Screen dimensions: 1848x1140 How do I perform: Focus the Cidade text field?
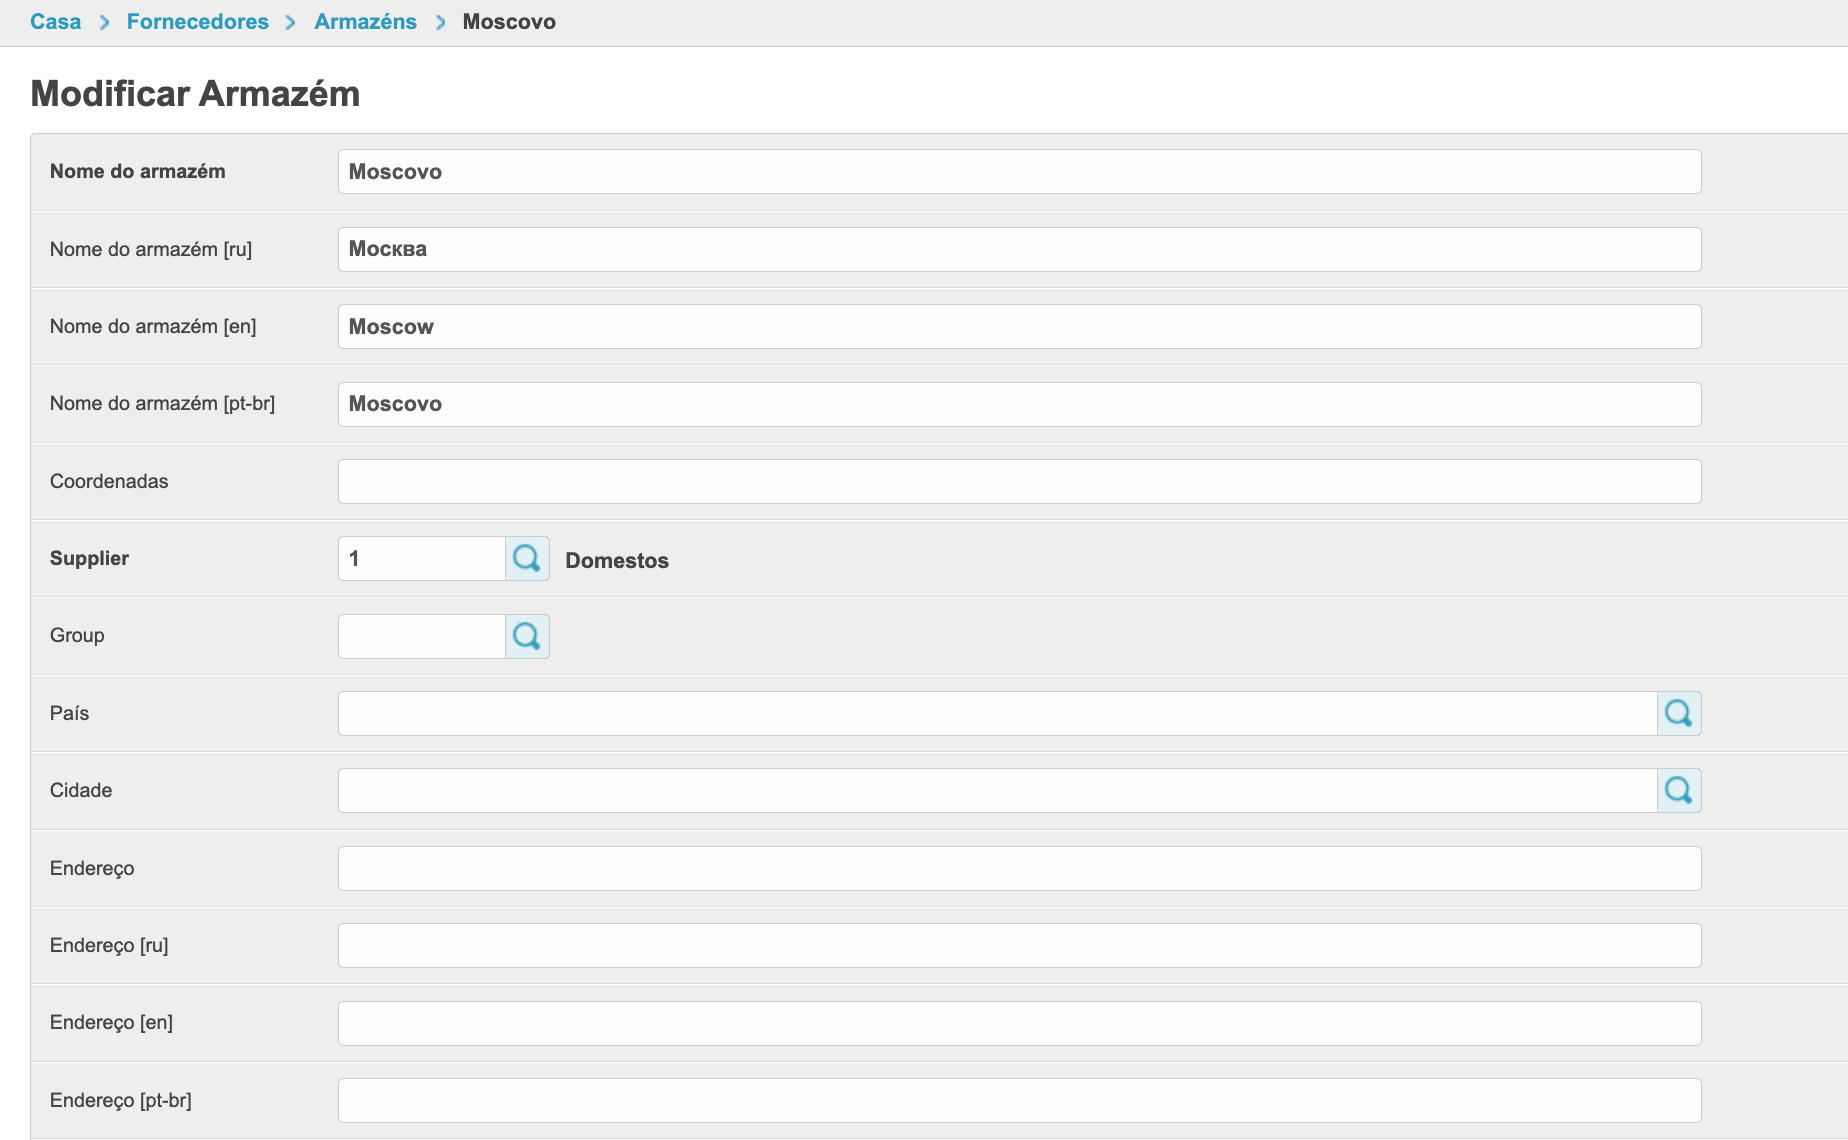pyautogui.click(x=996, y=790)
